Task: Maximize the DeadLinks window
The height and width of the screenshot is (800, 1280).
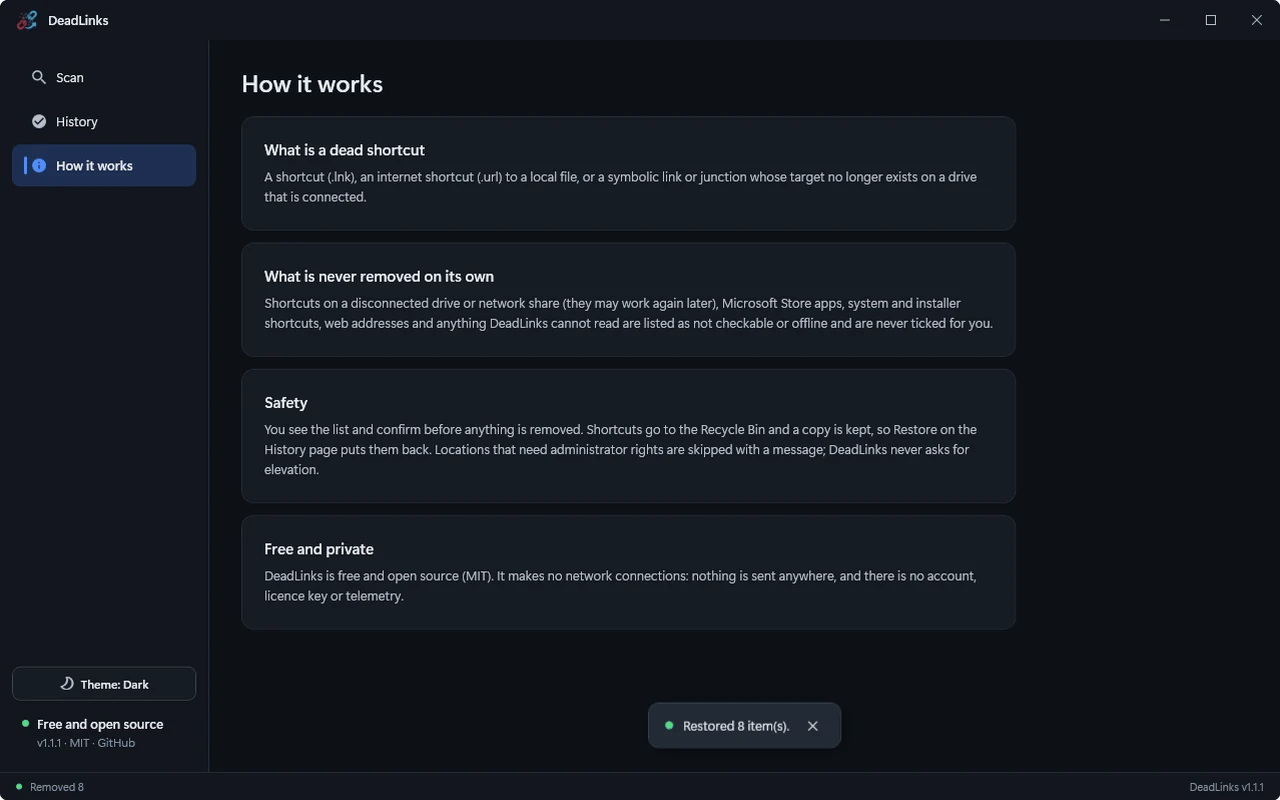Action: coord(1211,20)
